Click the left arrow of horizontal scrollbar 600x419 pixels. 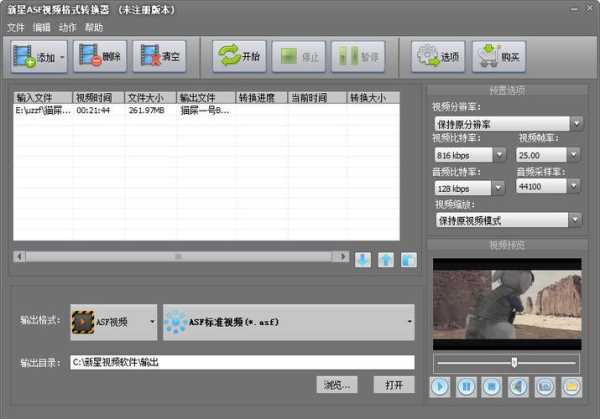(20, 256)
